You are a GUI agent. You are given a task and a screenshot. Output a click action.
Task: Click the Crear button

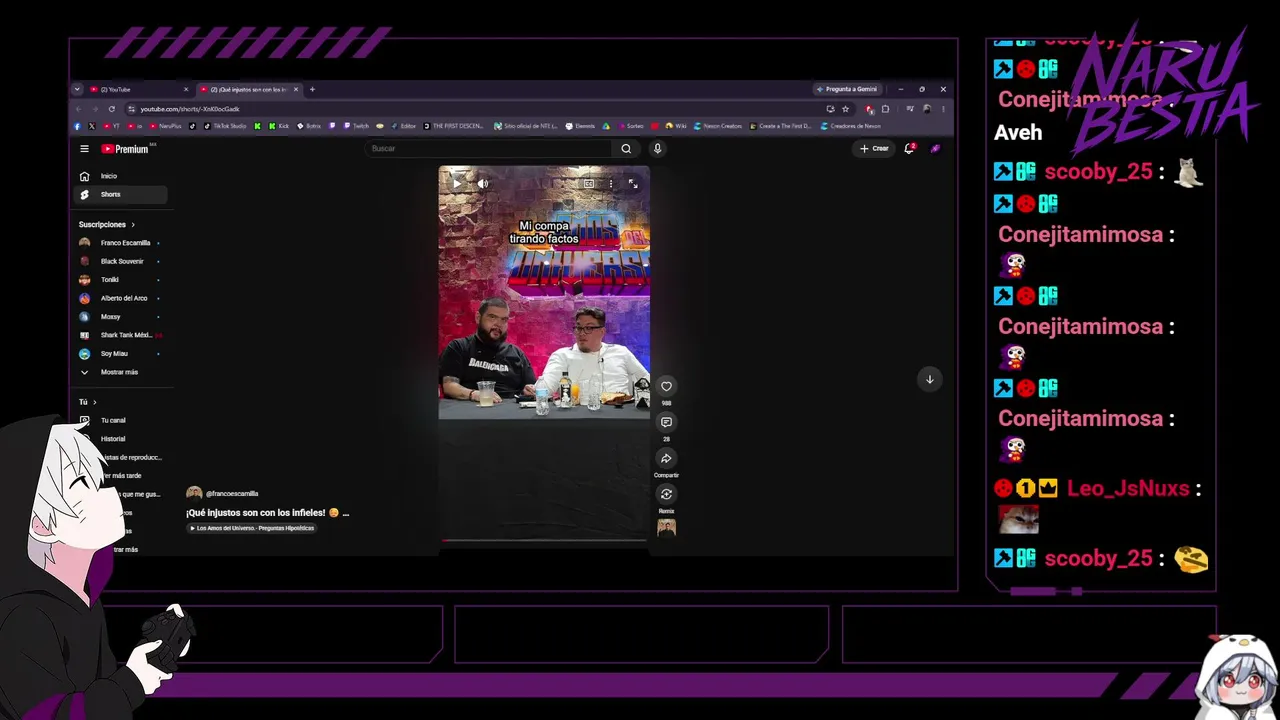pos(874,148)
